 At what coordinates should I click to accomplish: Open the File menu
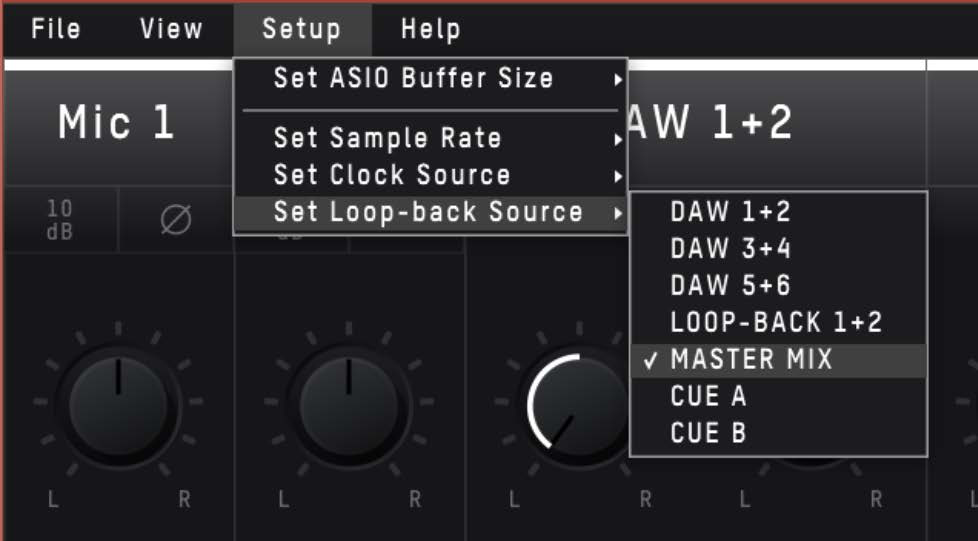[x=56, y=29]
